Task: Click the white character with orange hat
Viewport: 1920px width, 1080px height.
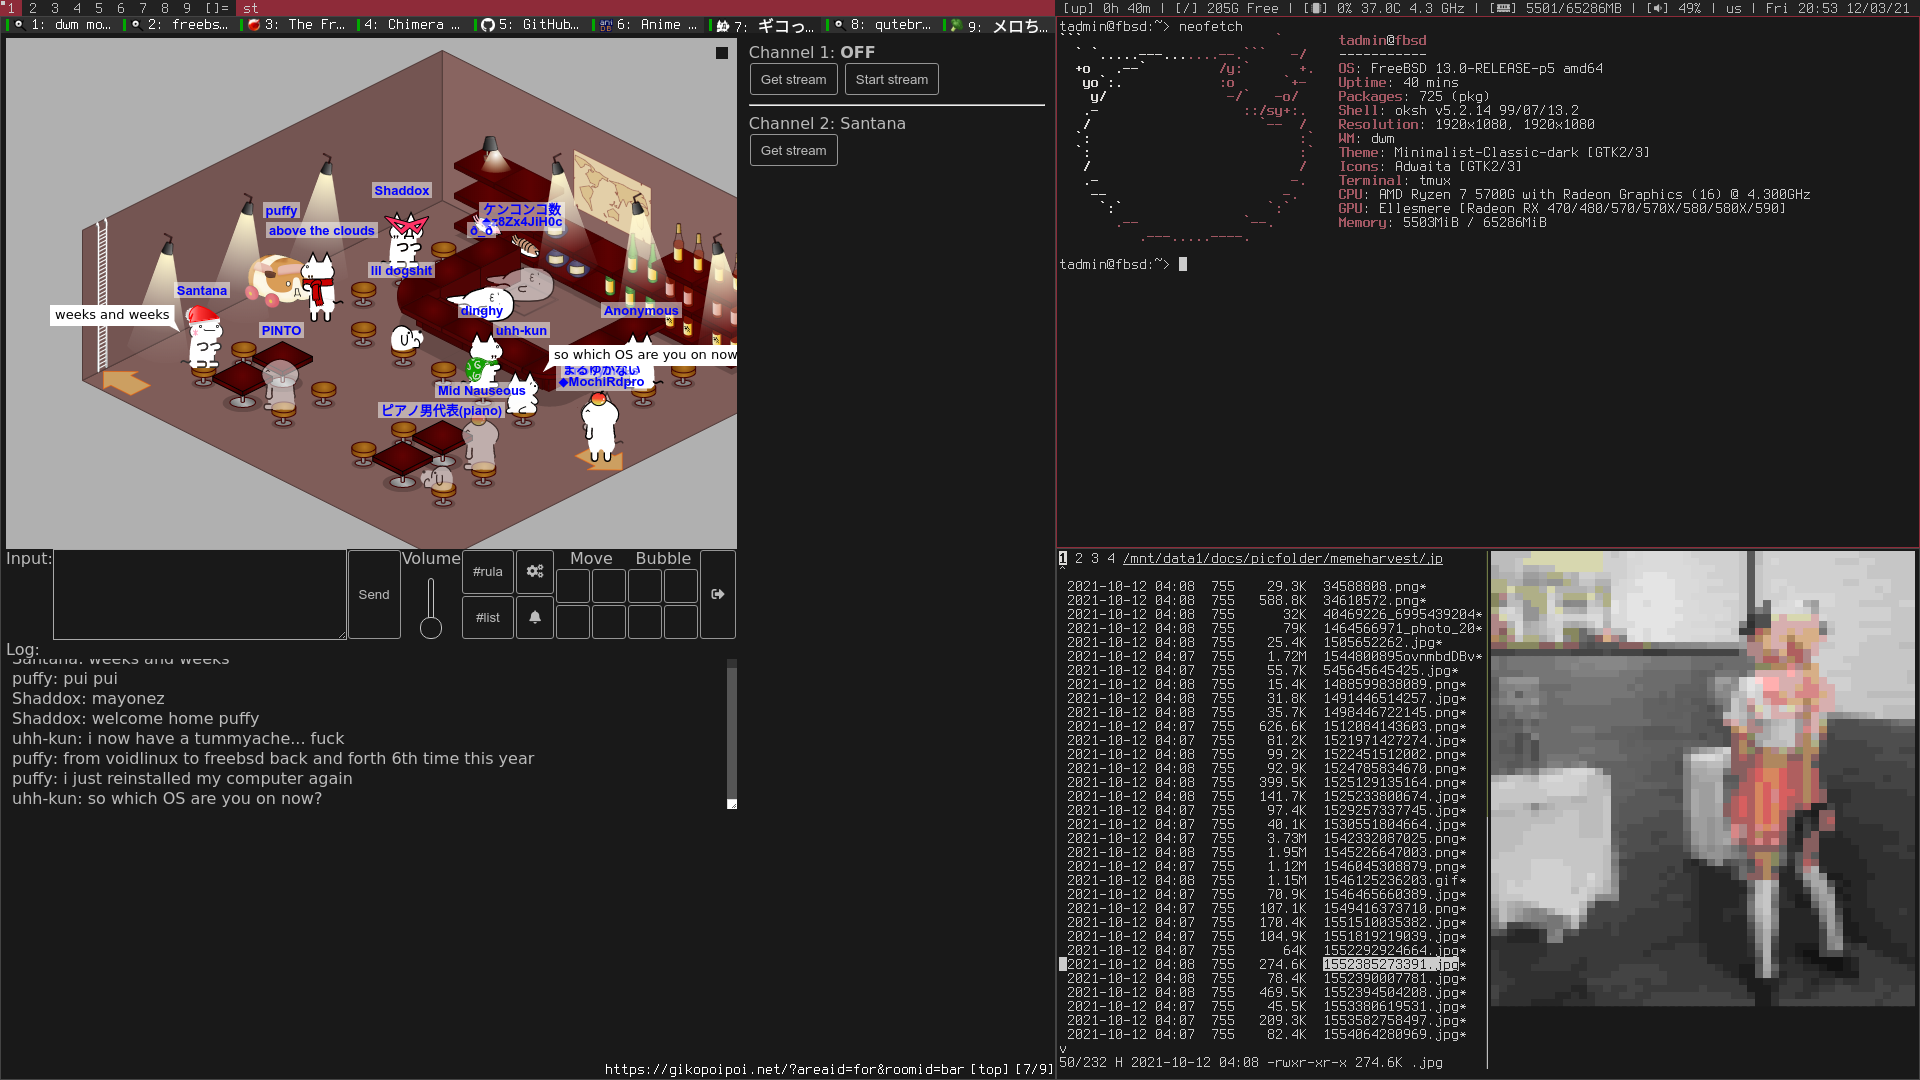Action: click(x=600, y=425)
